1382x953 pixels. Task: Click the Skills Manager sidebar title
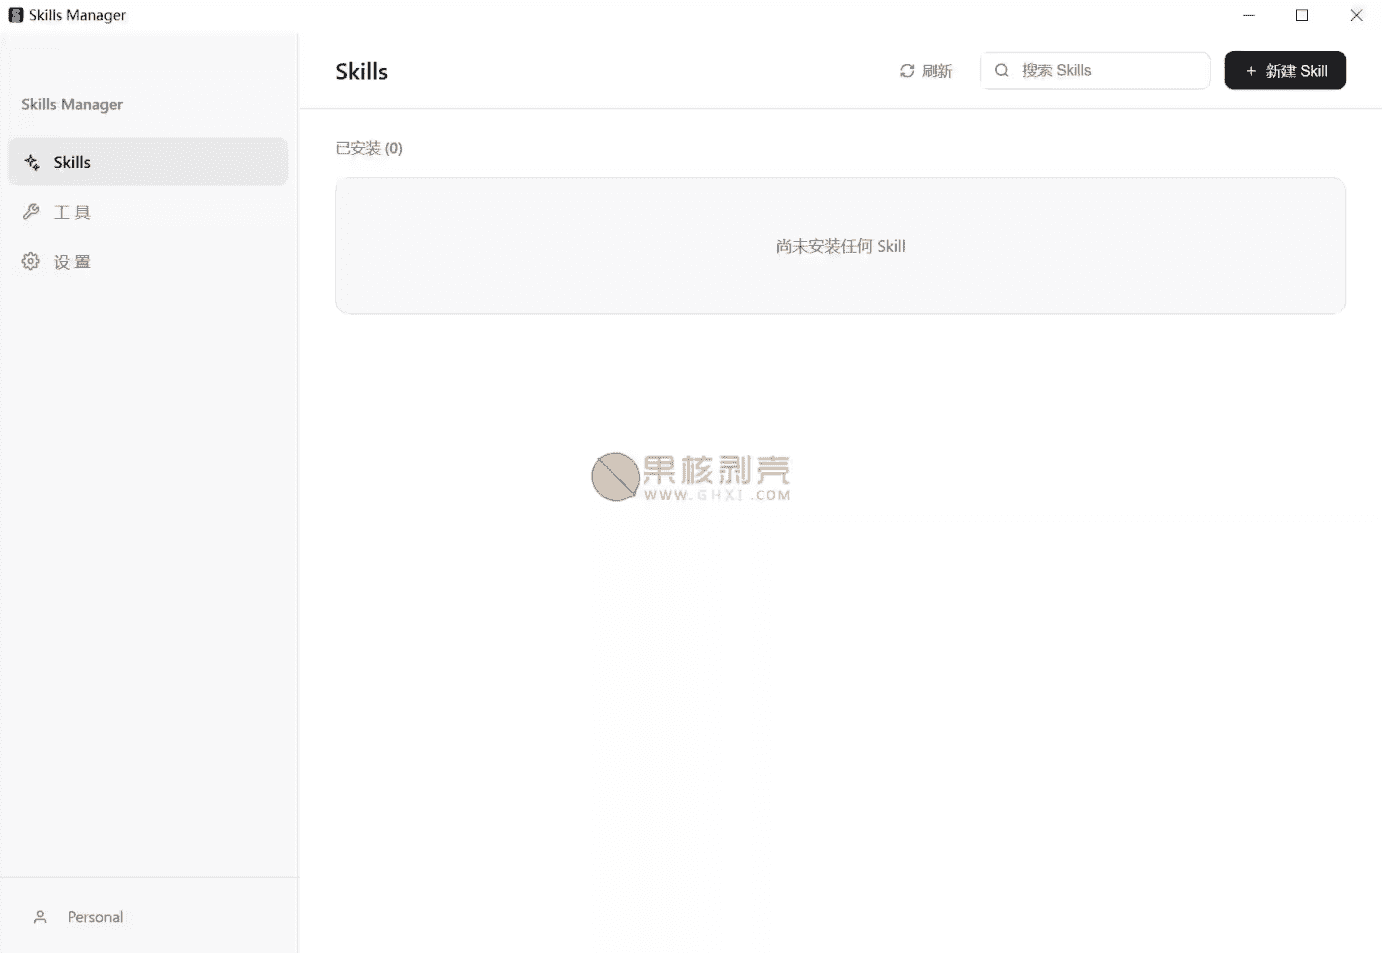(72, 104)
